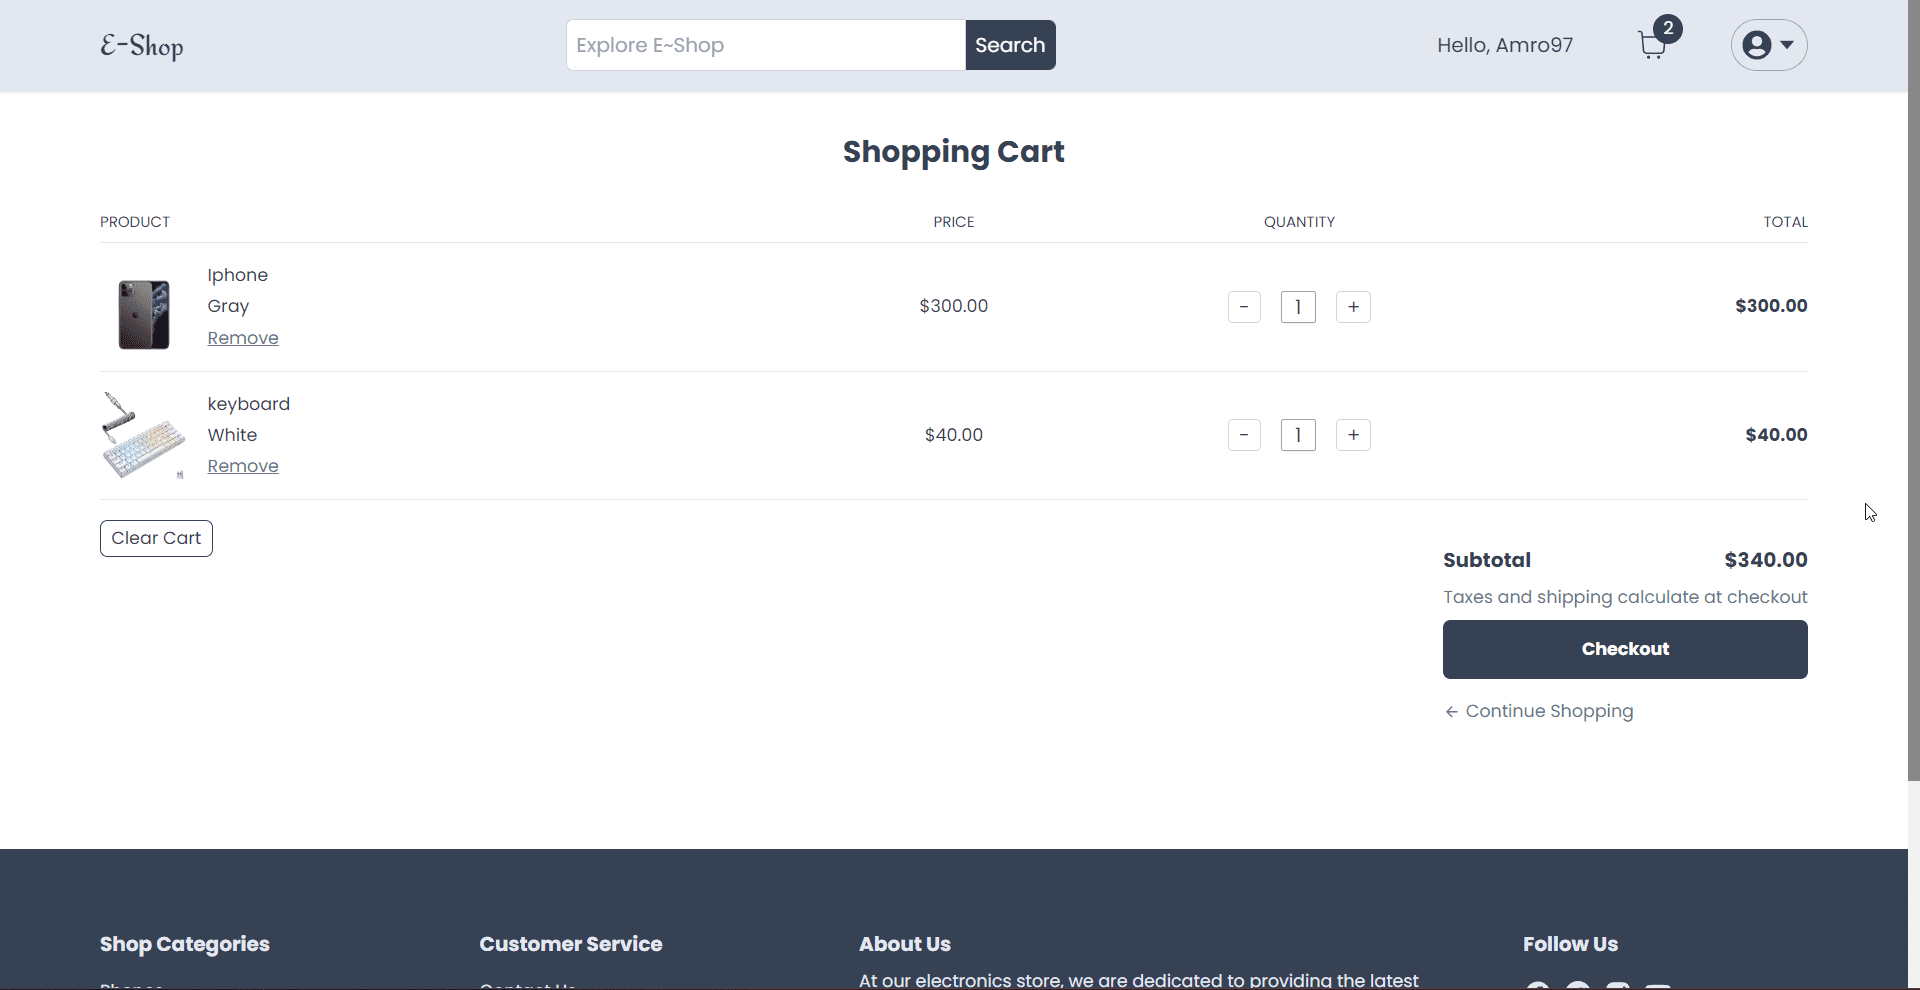The width and height of the screenshot is (1920, 990).
Task: Click the white keyboard product thumbnail
Action: point(144,436)
